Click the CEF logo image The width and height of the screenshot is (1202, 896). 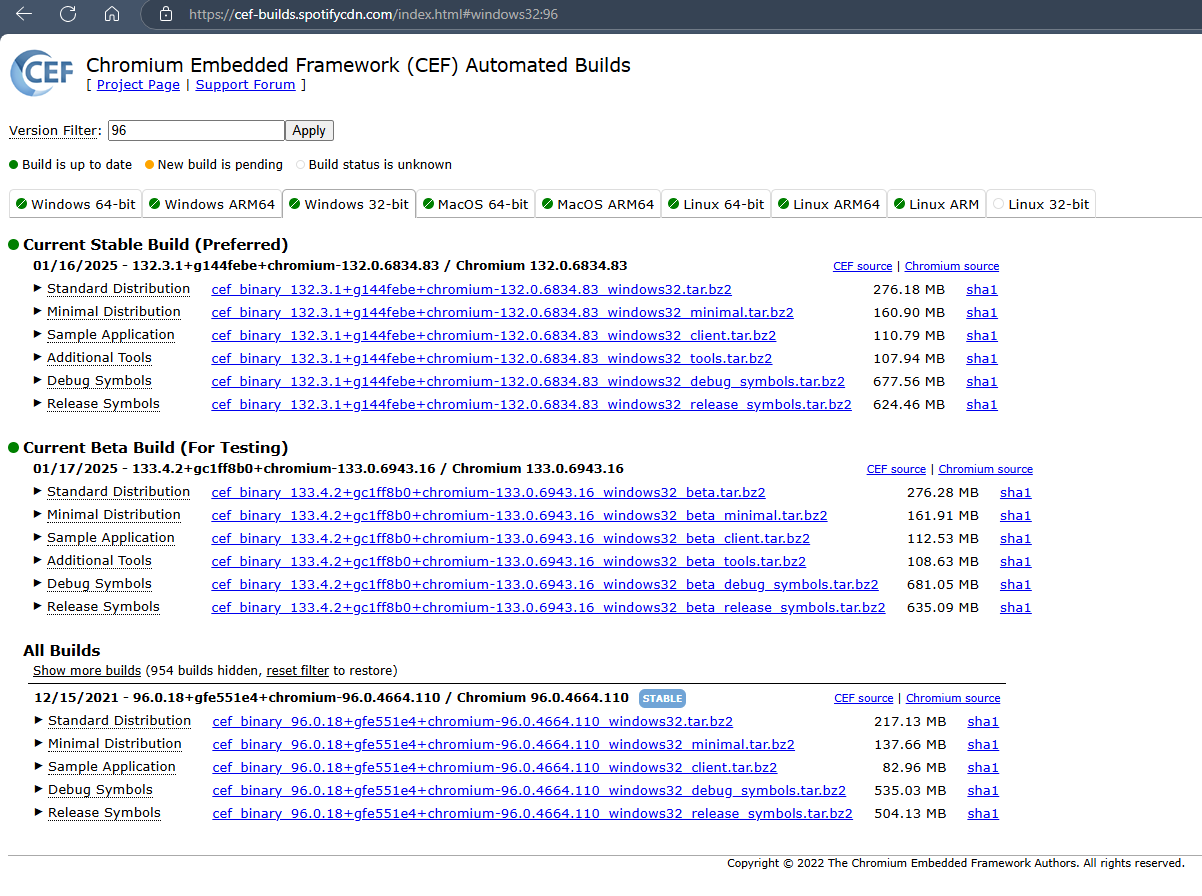42,73
